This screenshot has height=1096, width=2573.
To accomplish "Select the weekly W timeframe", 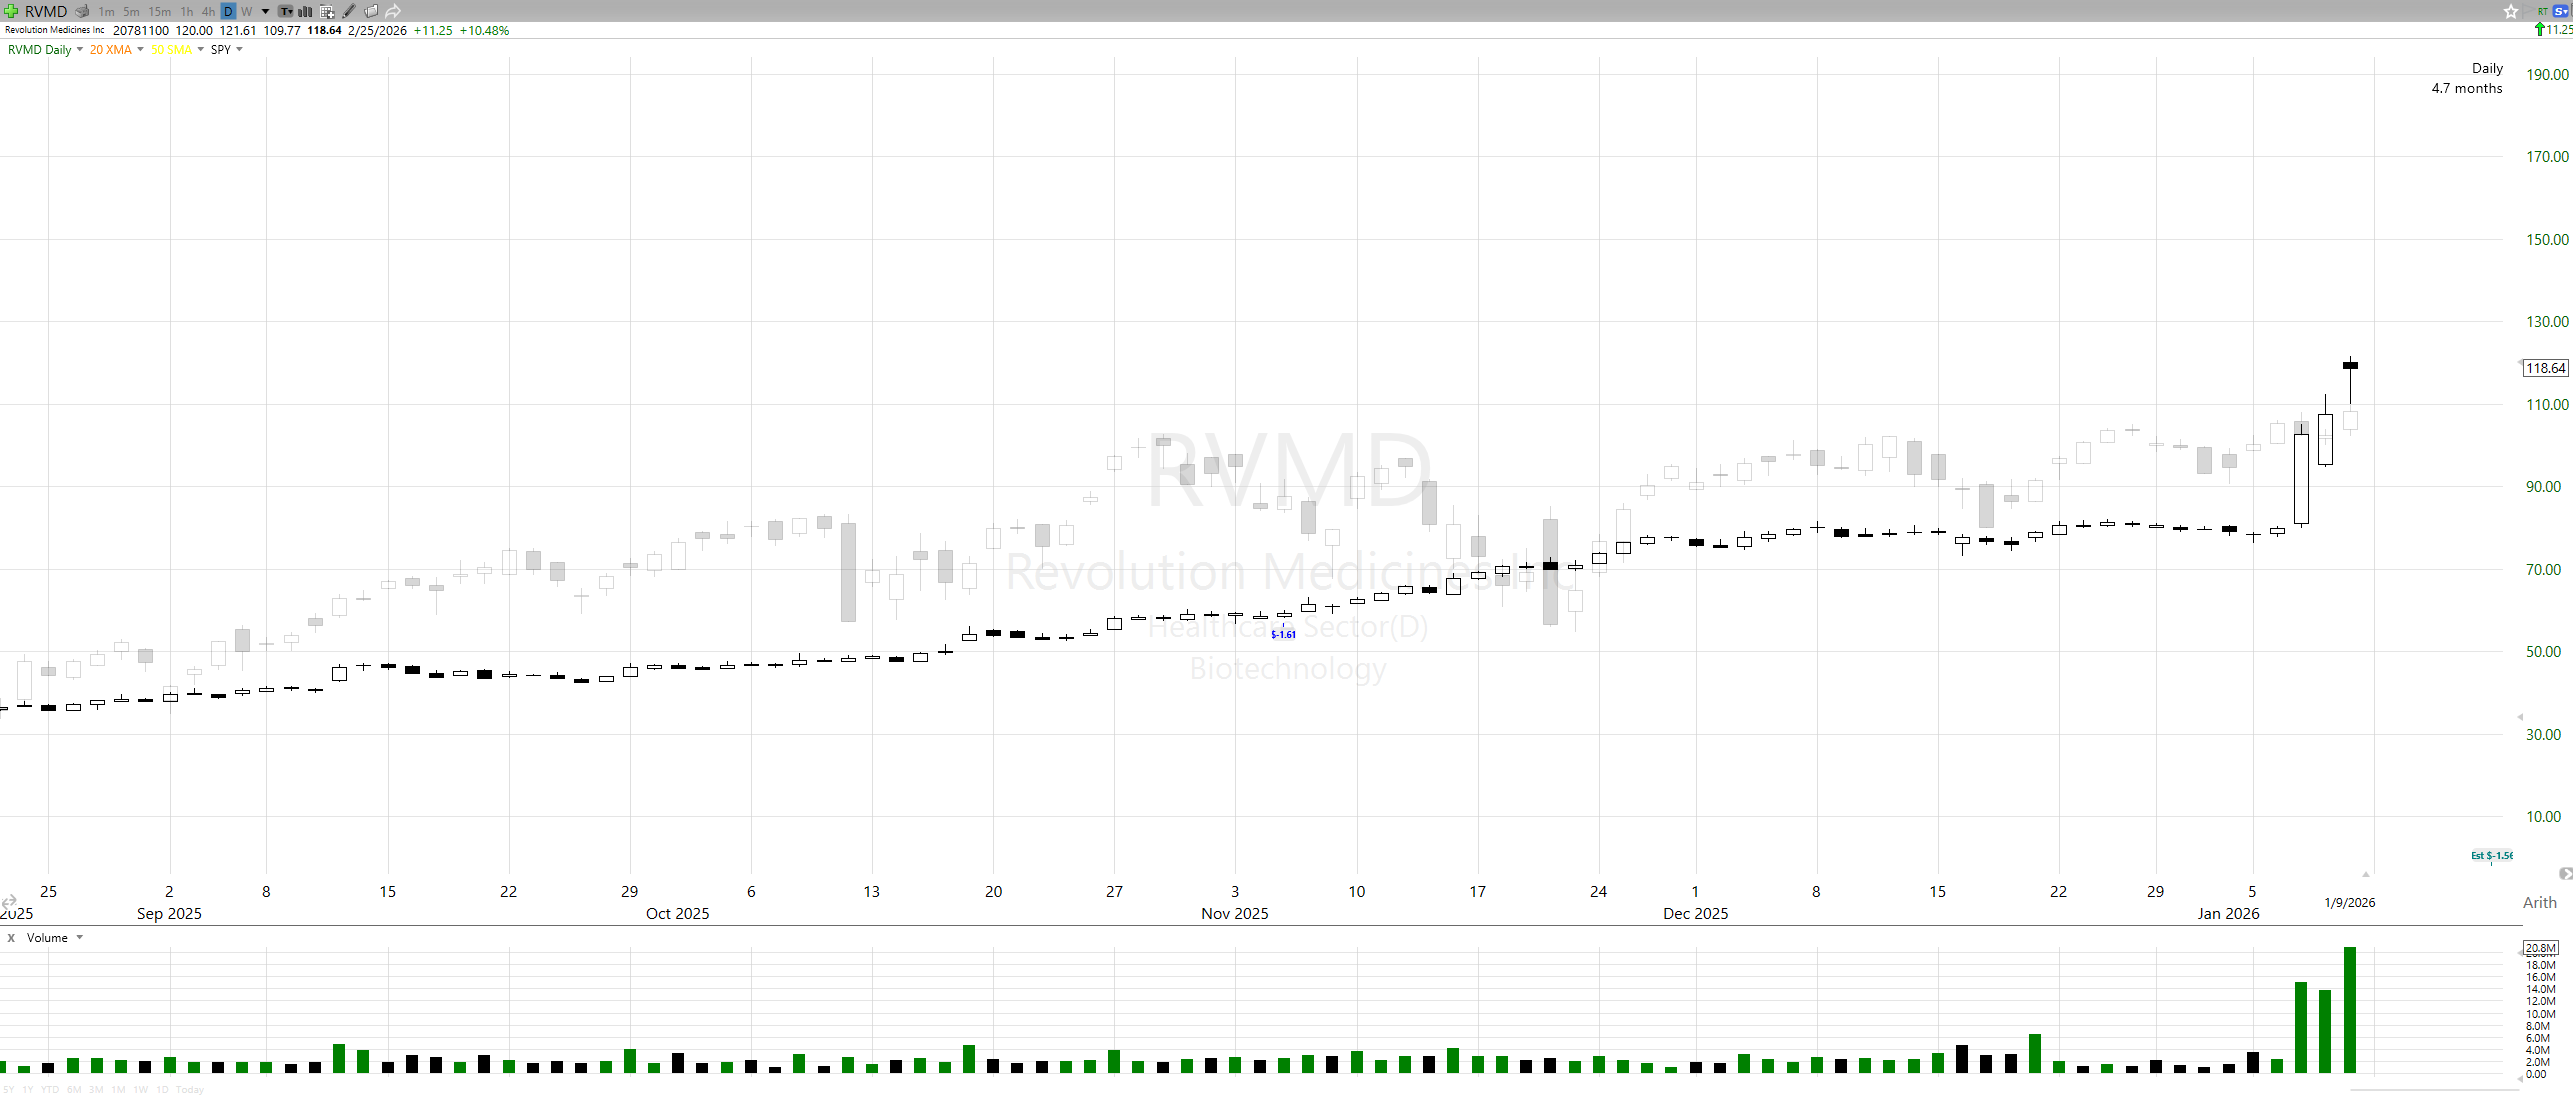I will tap(247, 11).
